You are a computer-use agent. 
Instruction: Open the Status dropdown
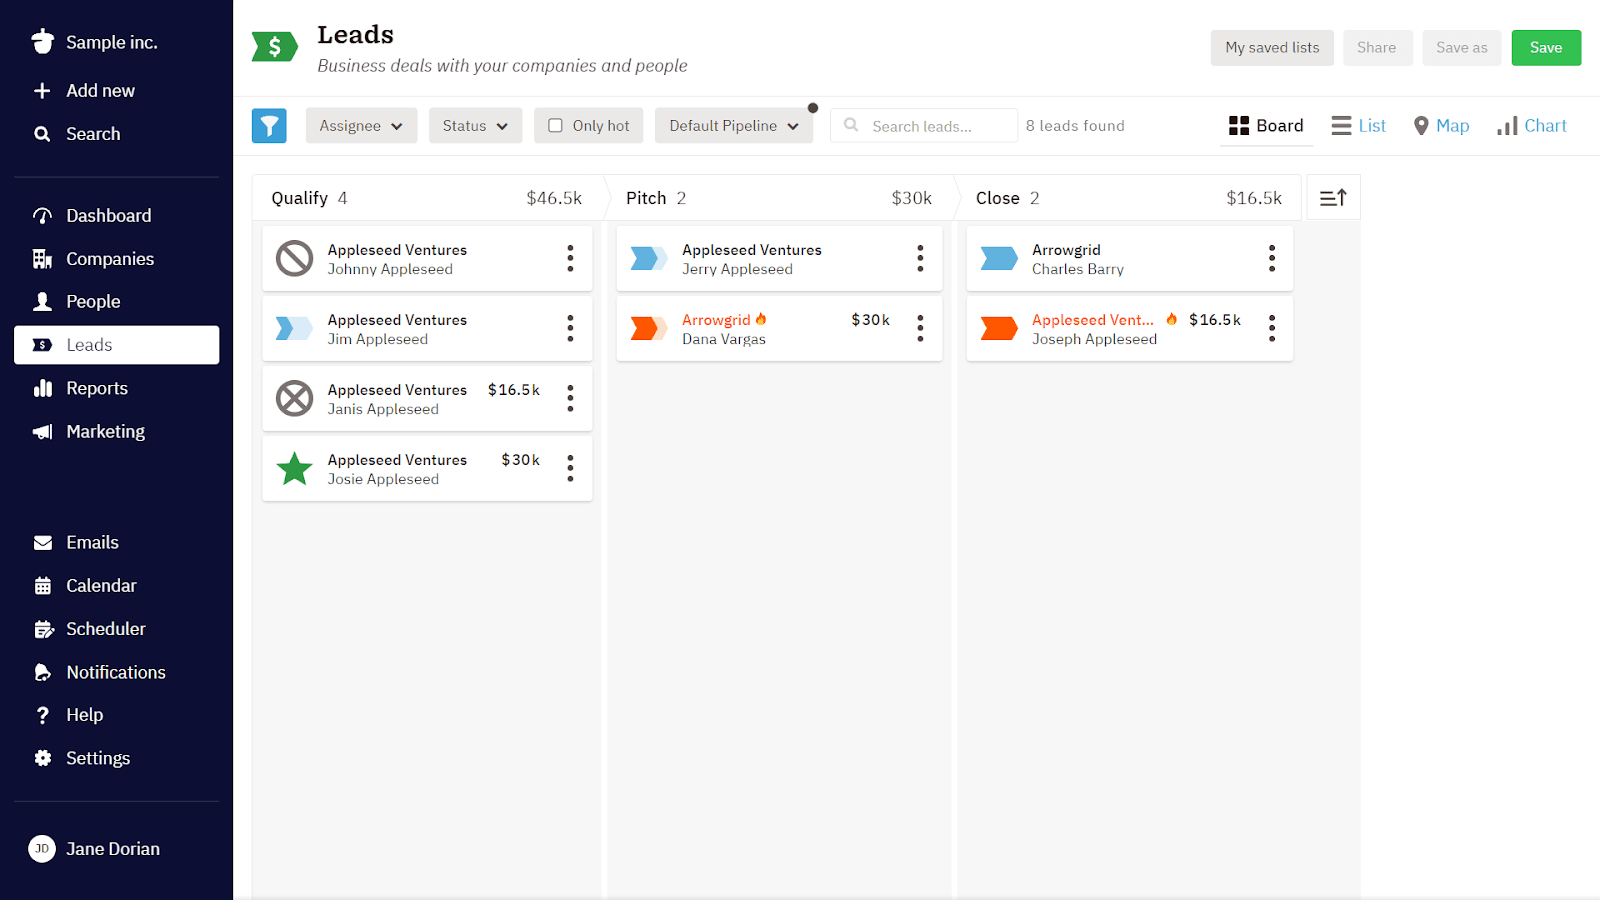(475, 125)
